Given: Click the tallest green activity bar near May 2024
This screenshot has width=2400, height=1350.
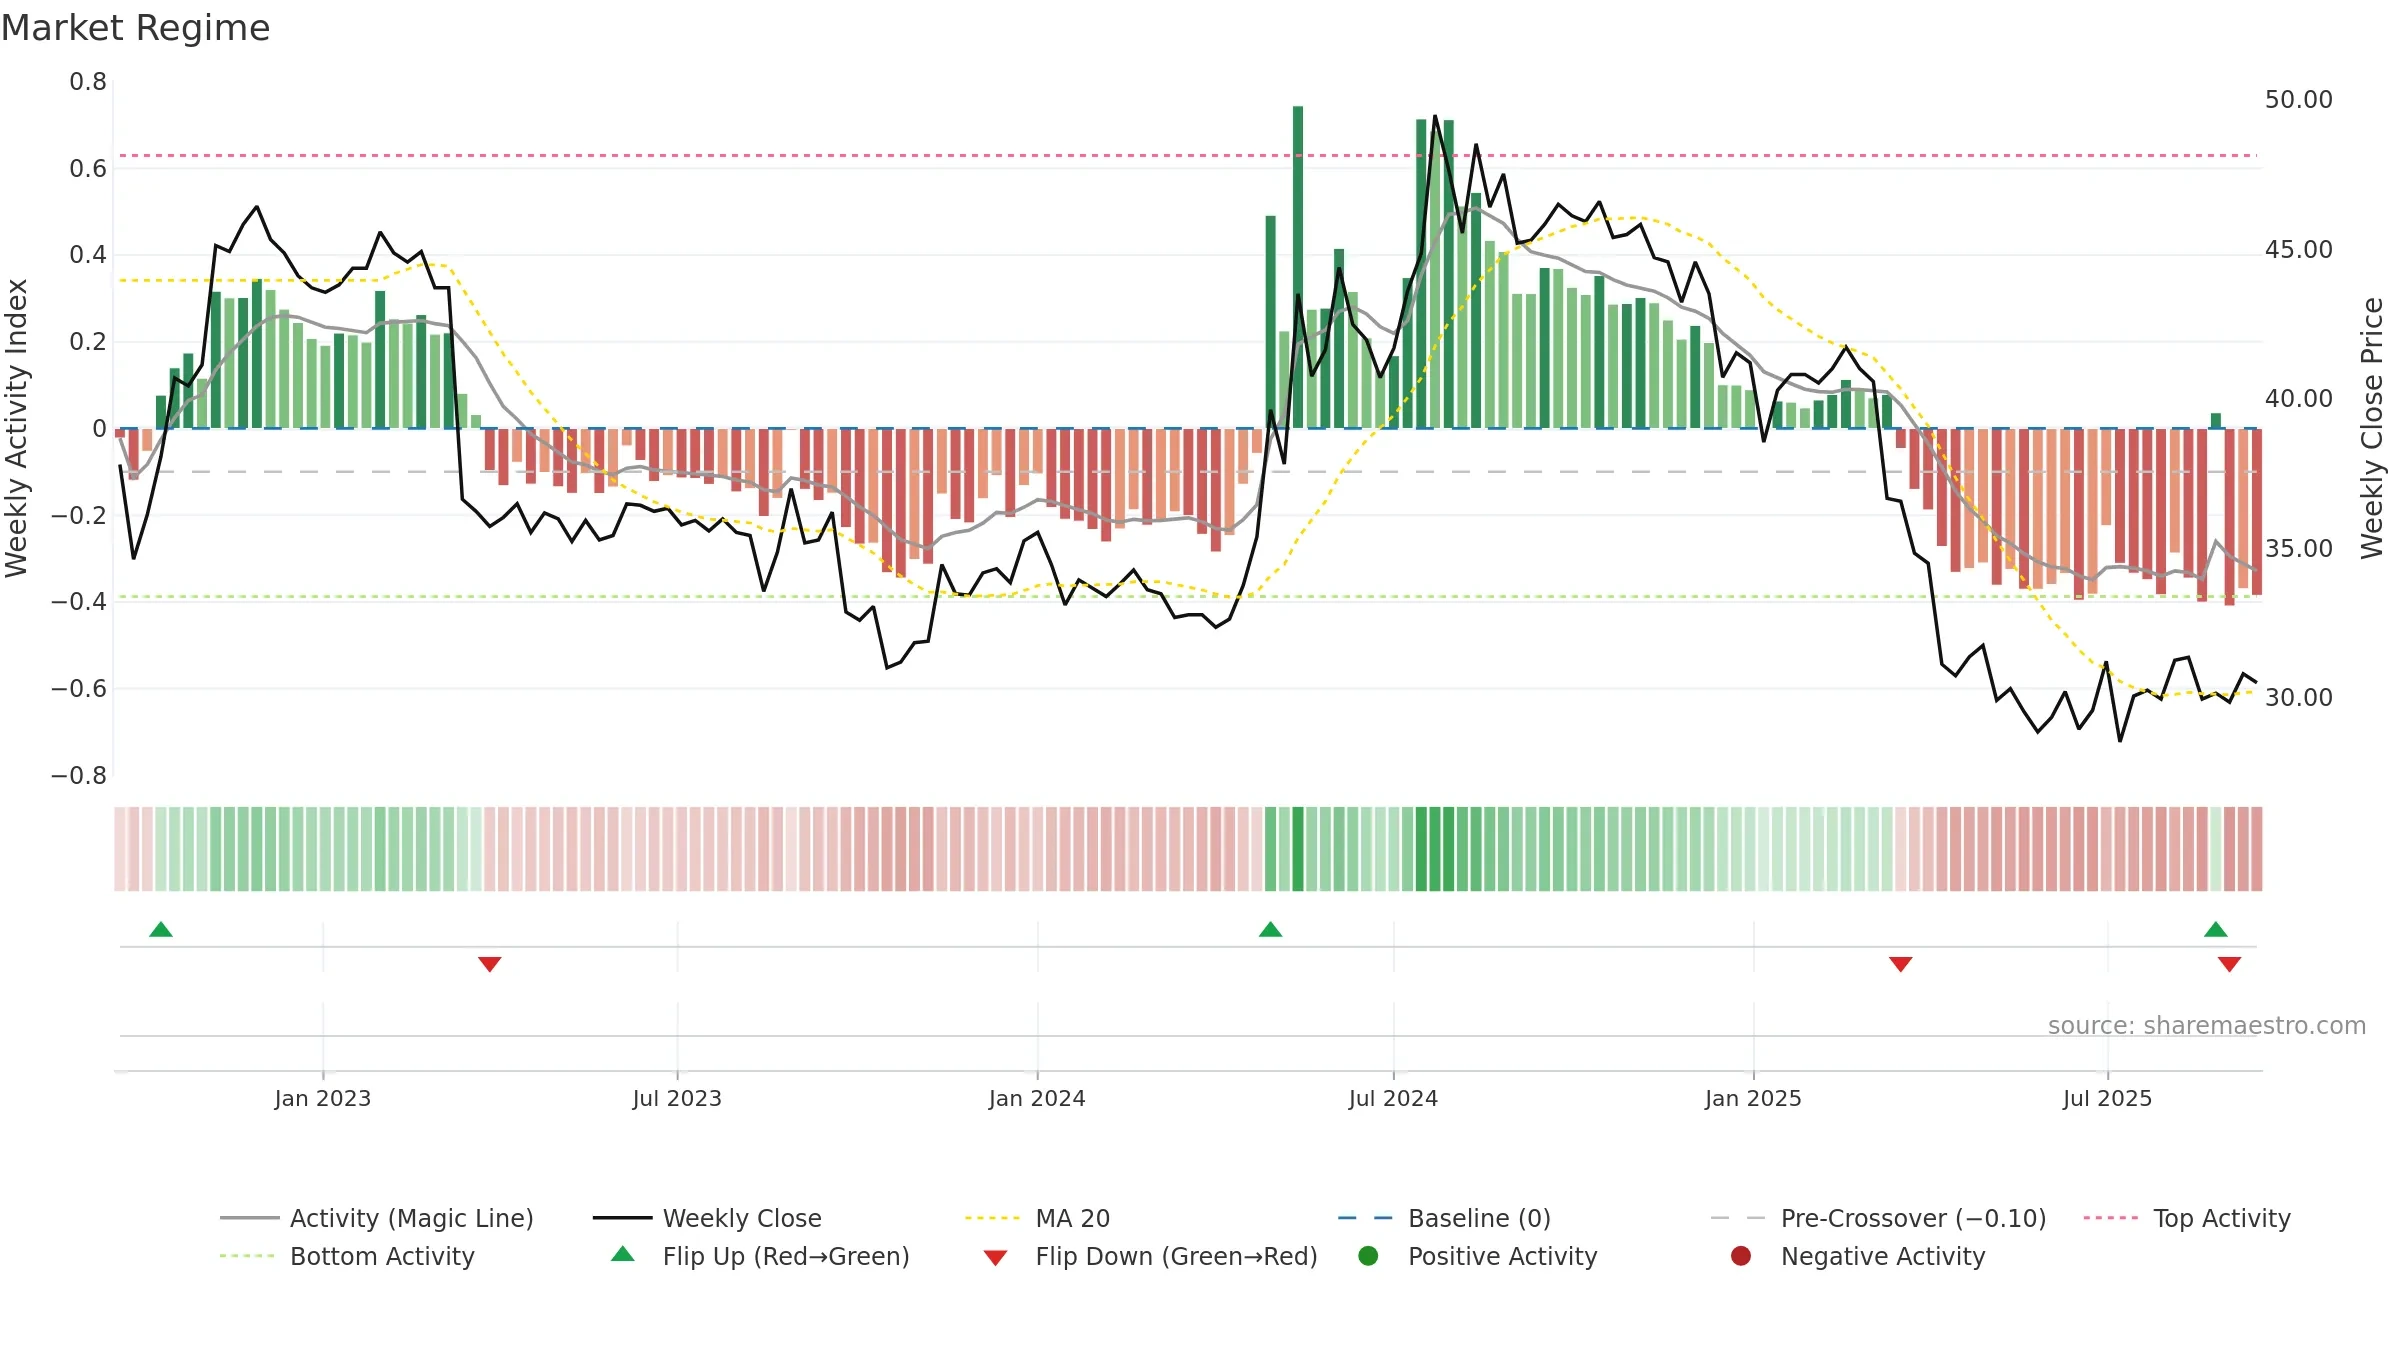Looking at the screenshot, I should pos(1298,267).
